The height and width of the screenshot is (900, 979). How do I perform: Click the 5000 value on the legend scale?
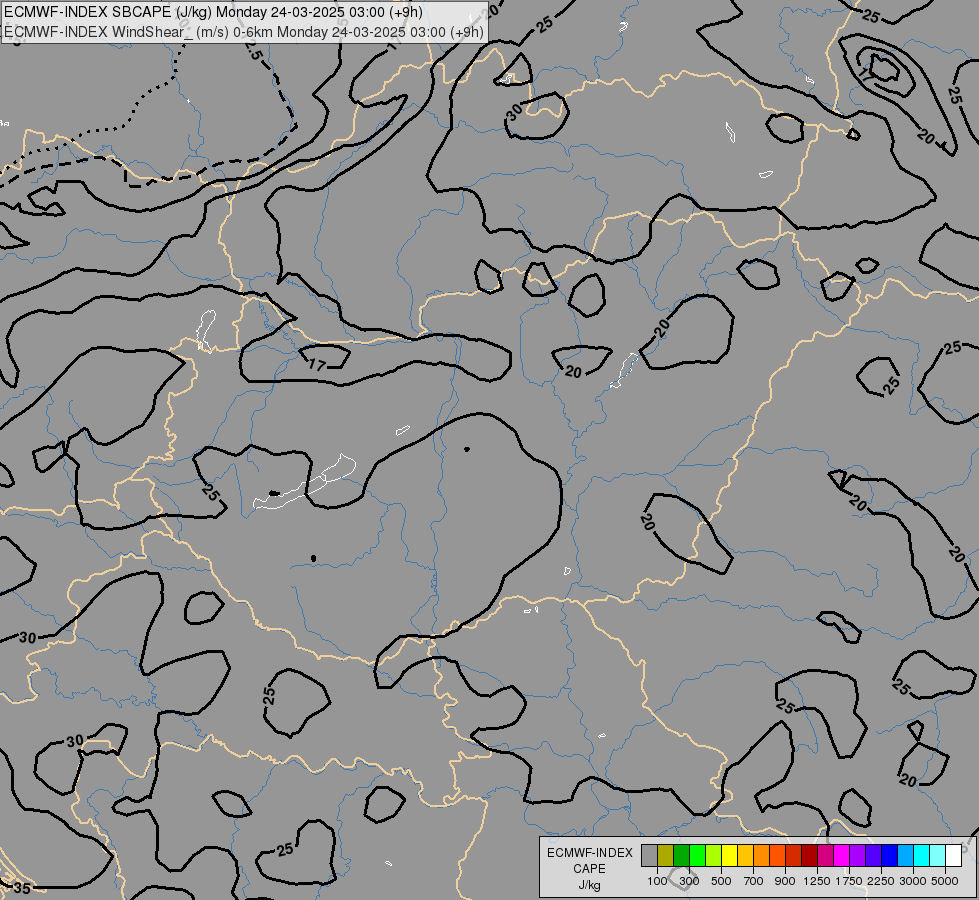click(x=945, y=881)
